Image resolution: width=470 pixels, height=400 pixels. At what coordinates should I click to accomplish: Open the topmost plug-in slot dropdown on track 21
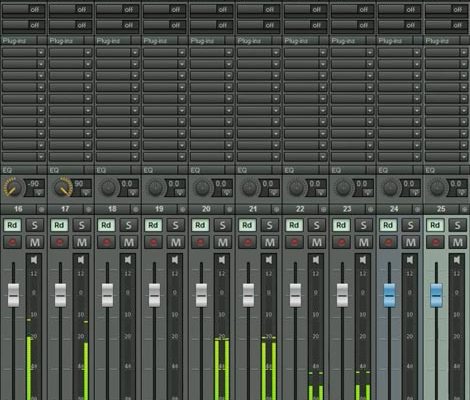click(276, 52)
